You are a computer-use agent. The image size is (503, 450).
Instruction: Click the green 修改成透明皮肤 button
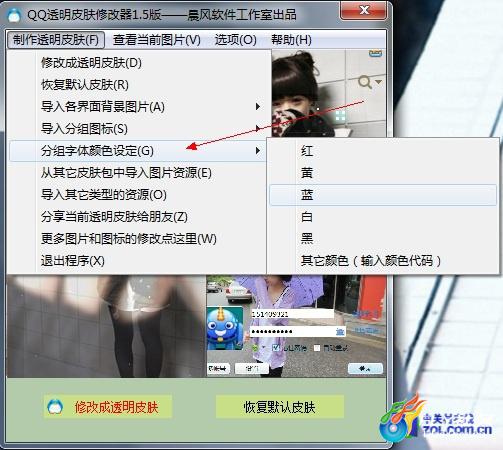pyautogui.click(x=108, y=407)
